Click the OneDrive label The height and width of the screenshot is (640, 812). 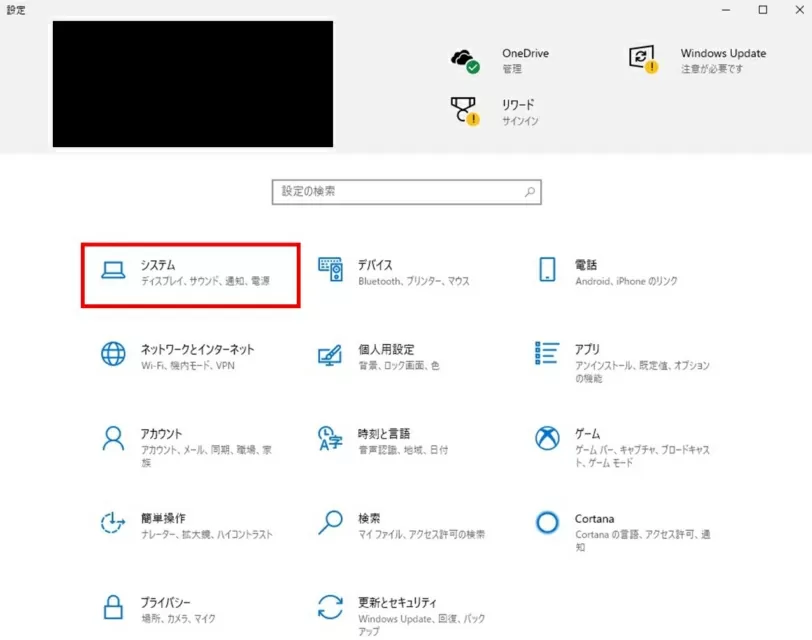pos(525,53)
